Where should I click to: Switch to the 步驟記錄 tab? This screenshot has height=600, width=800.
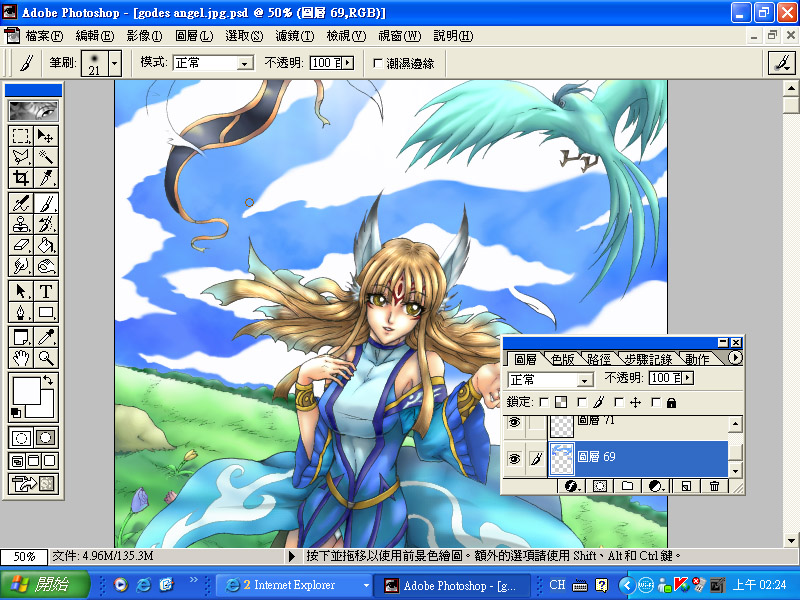(648, 360)
